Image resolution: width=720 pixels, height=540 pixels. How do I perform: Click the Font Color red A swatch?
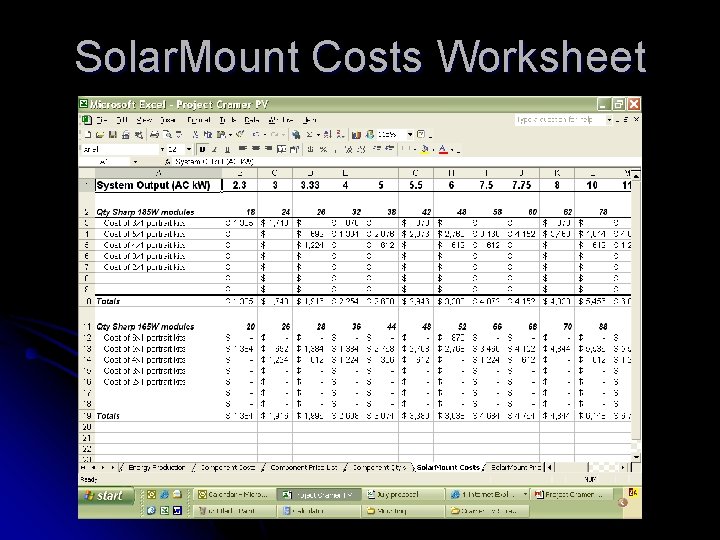tap(443, 149)
